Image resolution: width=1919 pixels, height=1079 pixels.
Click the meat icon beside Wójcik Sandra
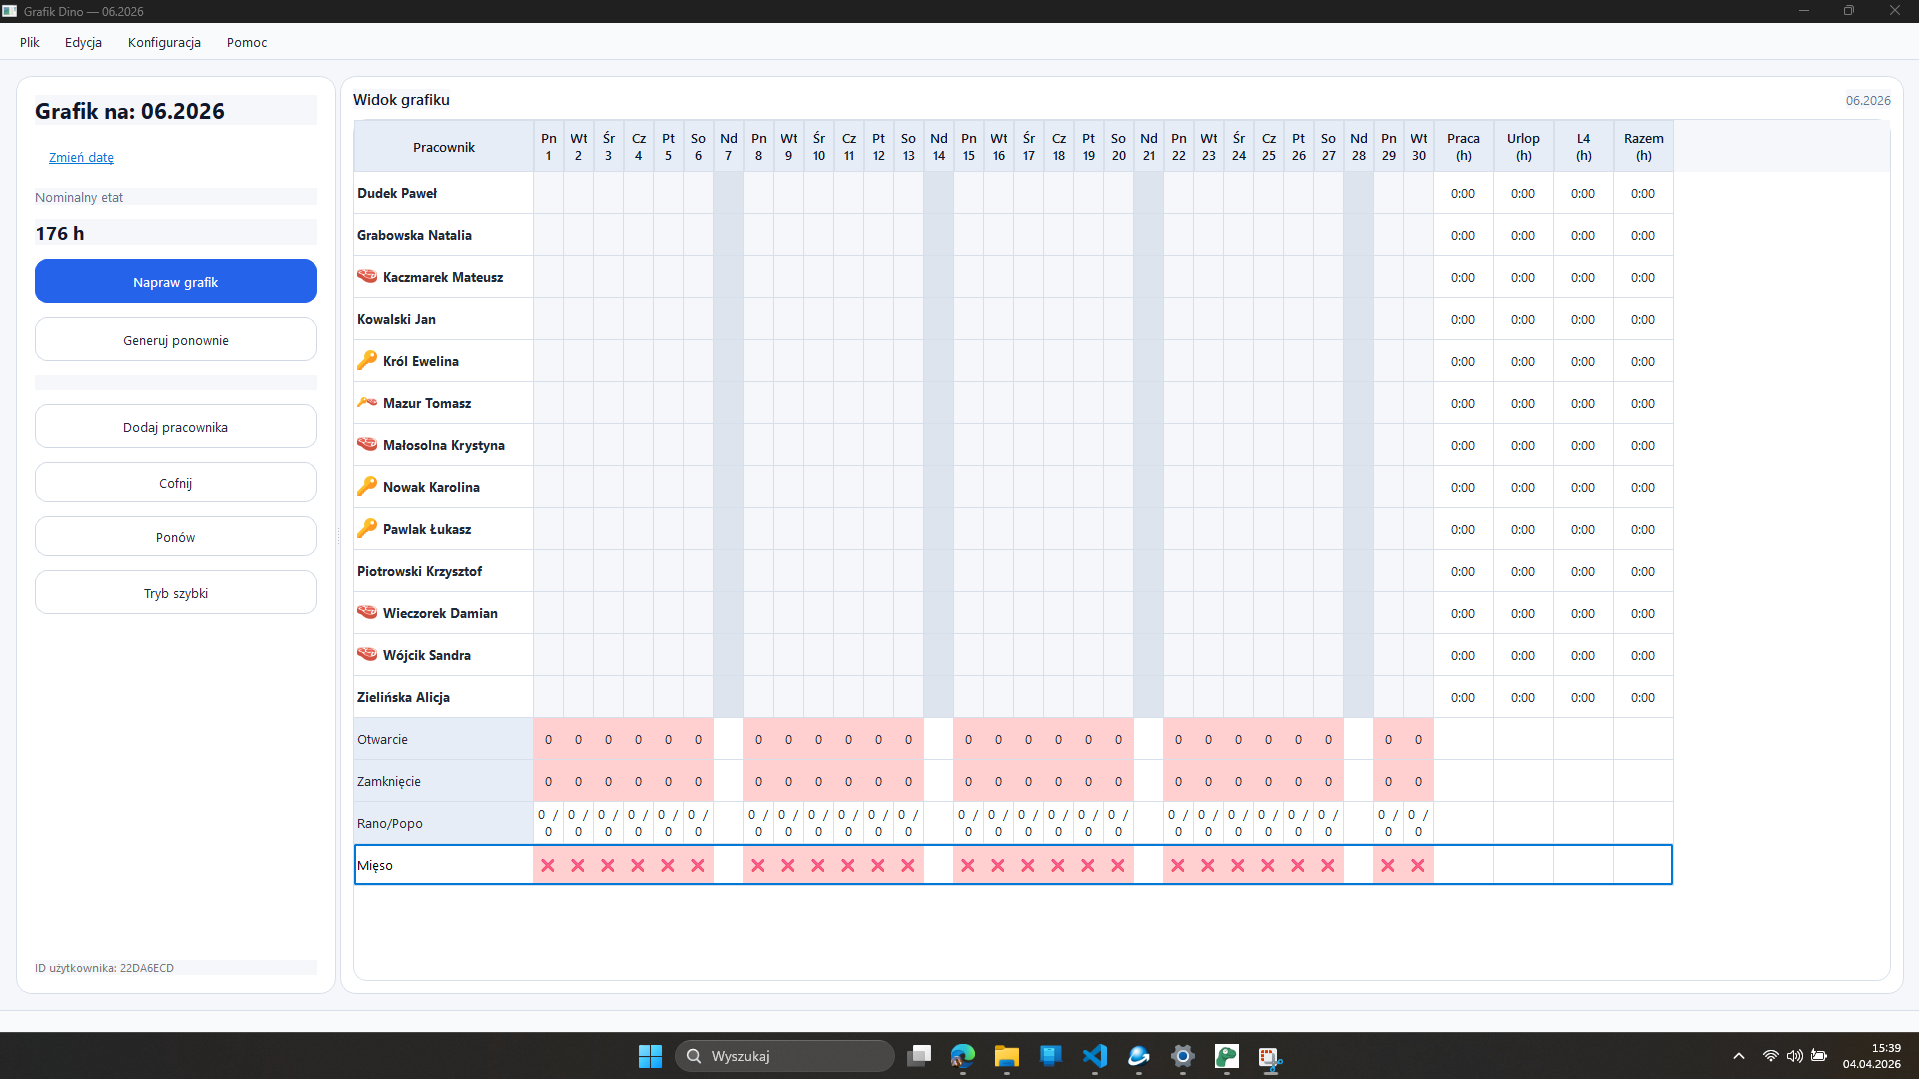point(367,654)
